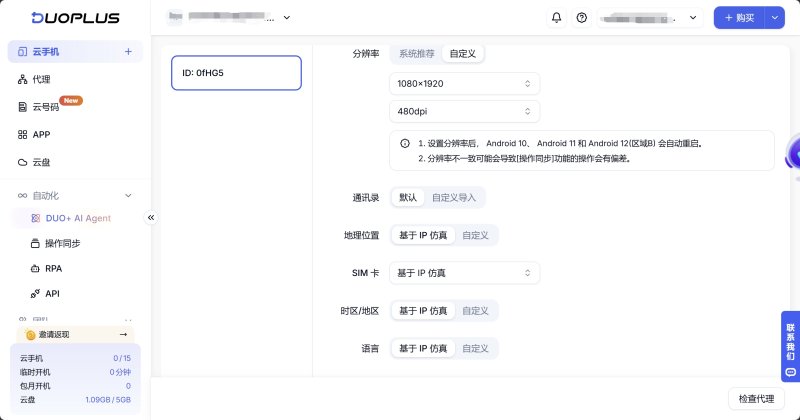Click the 购买 purchase button
Screen dimensions: 800x420
tap(739, 18)
